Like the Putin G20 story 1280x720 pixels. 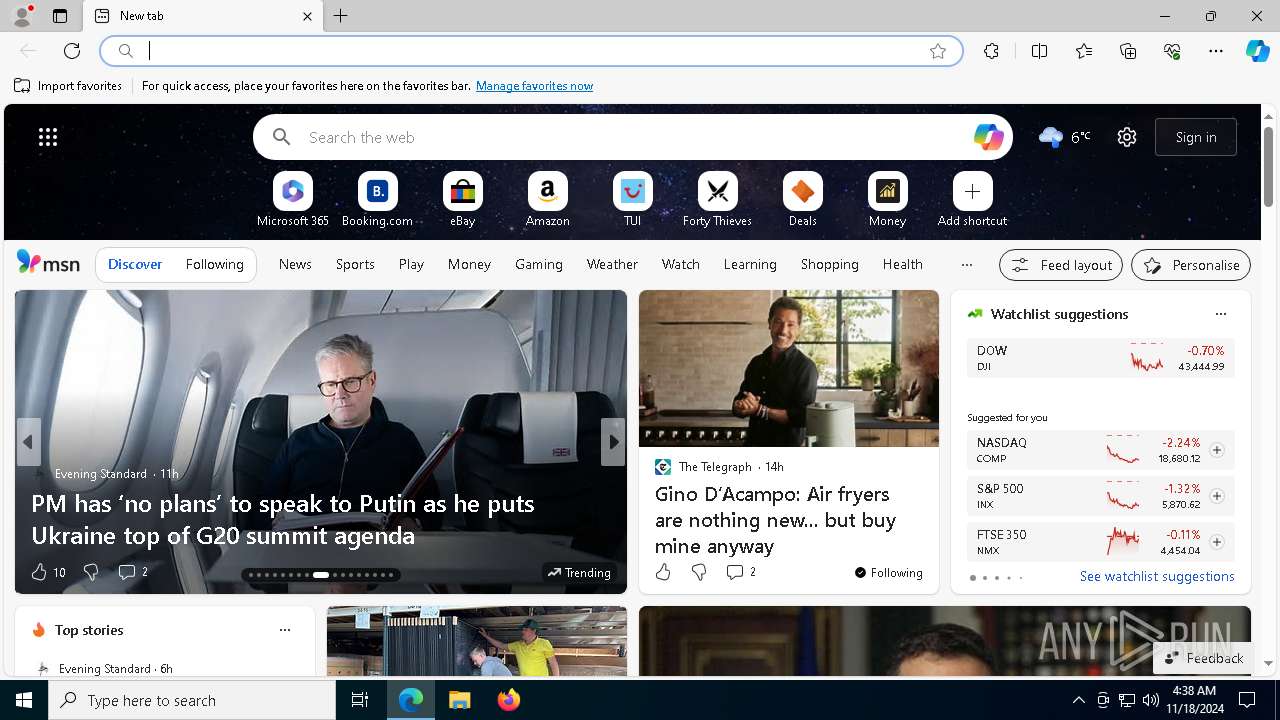click(x=48, y=572)
